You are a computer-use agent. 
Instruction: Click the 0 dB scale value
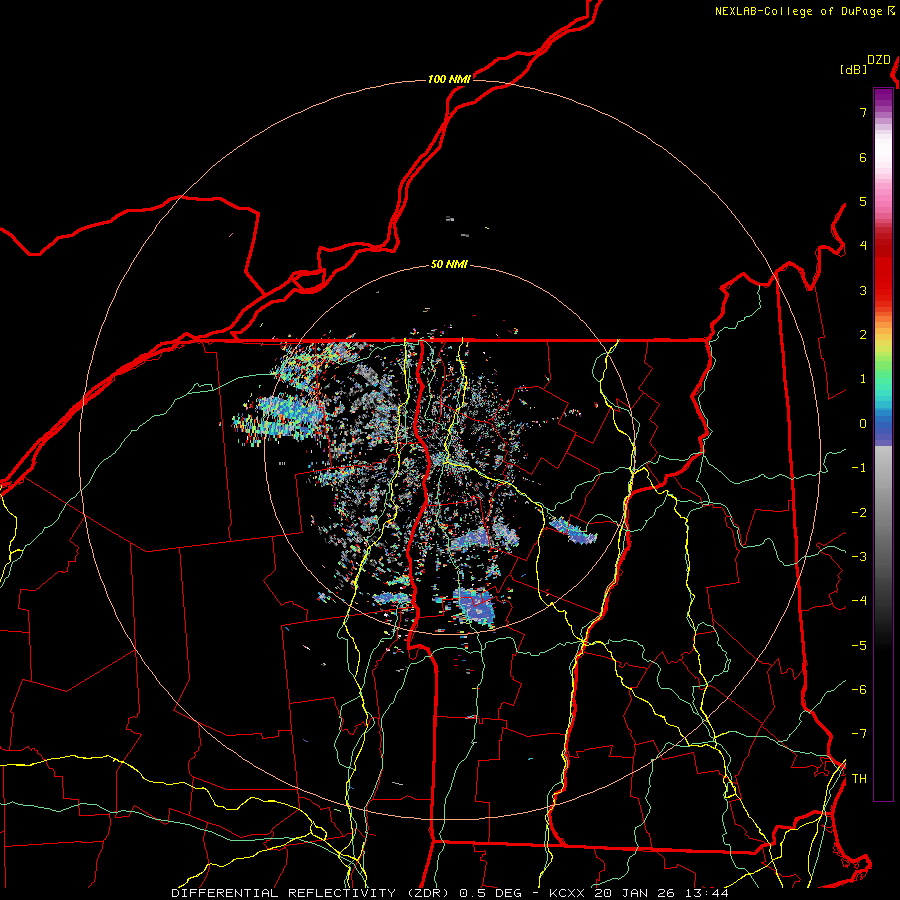pos(863,424)
